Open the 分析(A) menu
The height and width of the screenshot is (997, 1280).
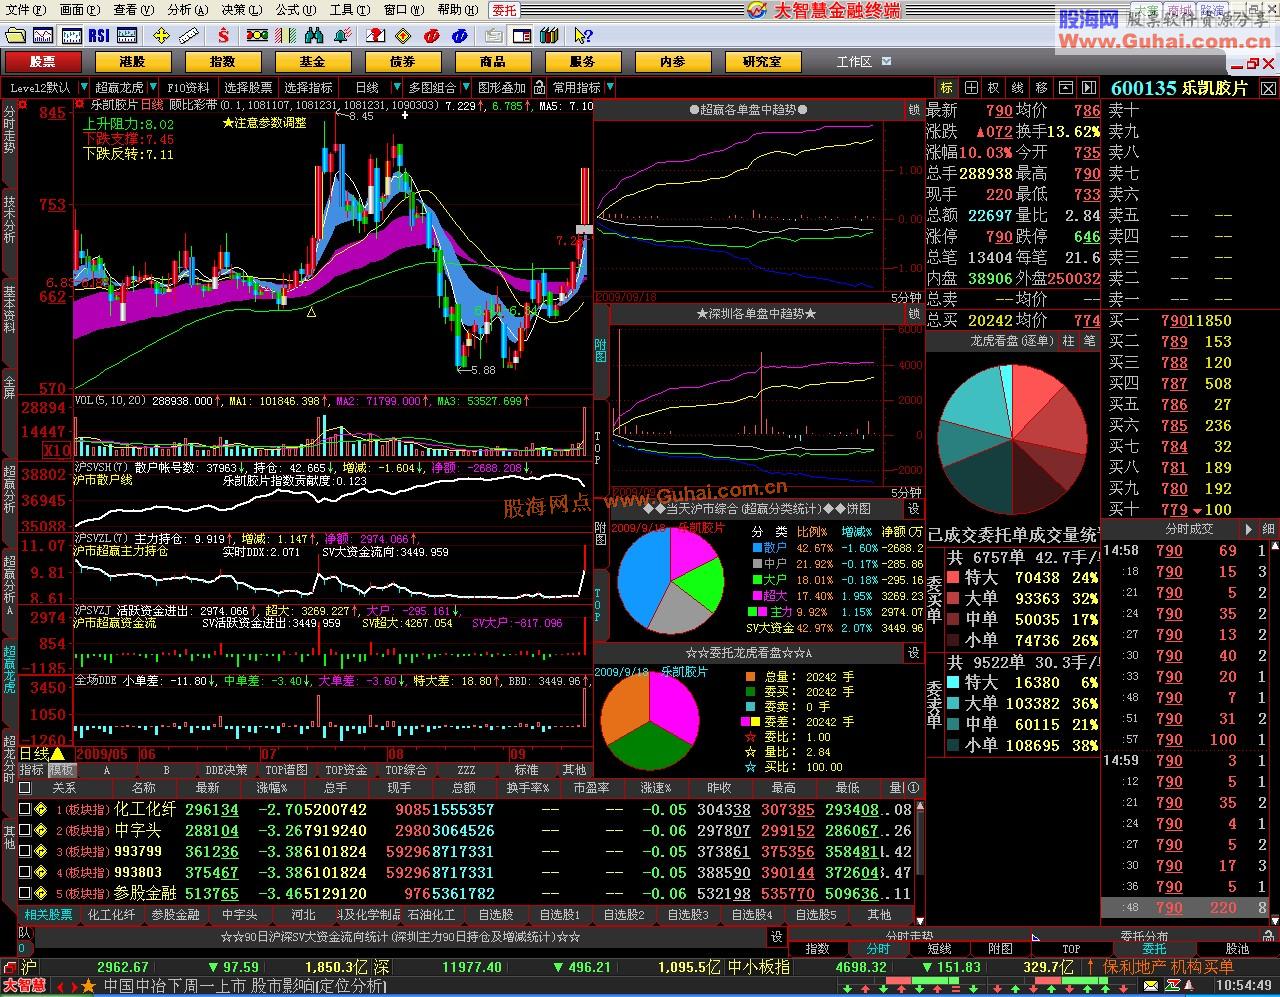(188, 10)
